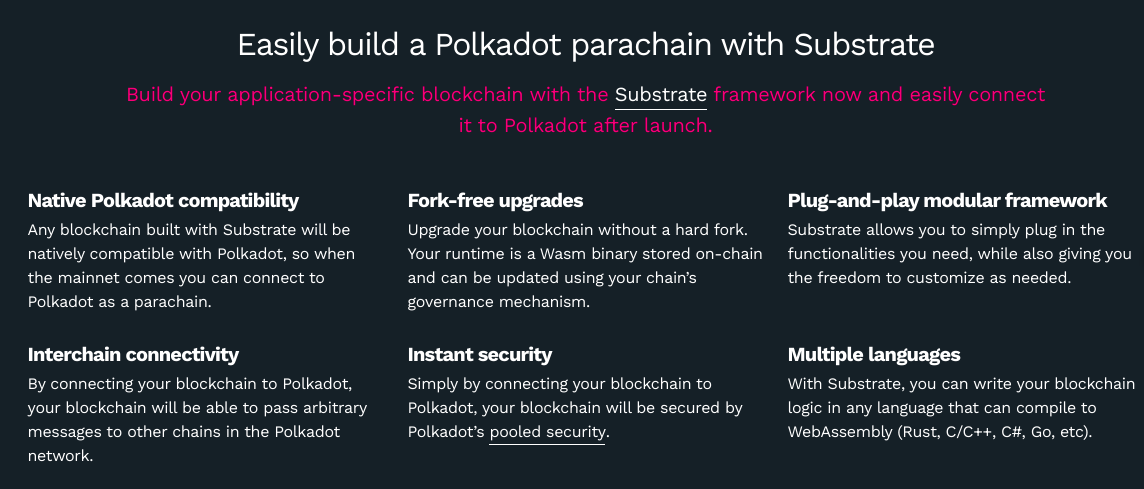Image resolution: width=1144 pixels, height=489 pixels.
Task: Select the Plug-and-play modular framework heading
Action: (x=947, y=200)
